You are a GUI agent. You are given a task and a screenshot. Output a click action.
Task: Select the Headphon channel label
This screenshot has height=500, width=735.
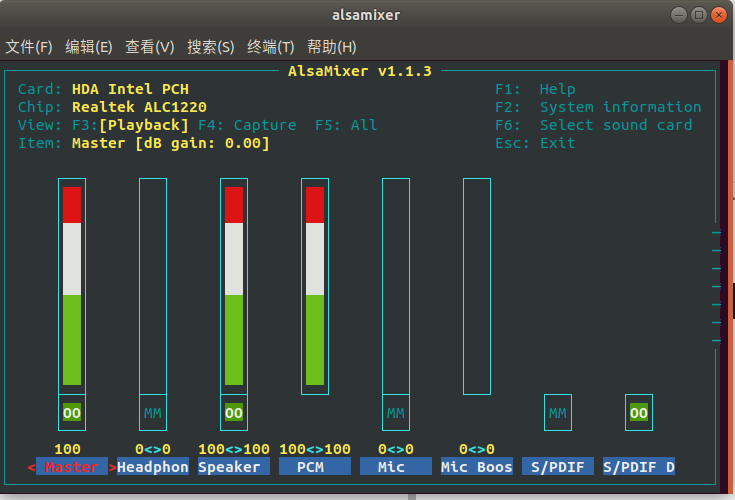pyautogui.click(x=153, y=467)
